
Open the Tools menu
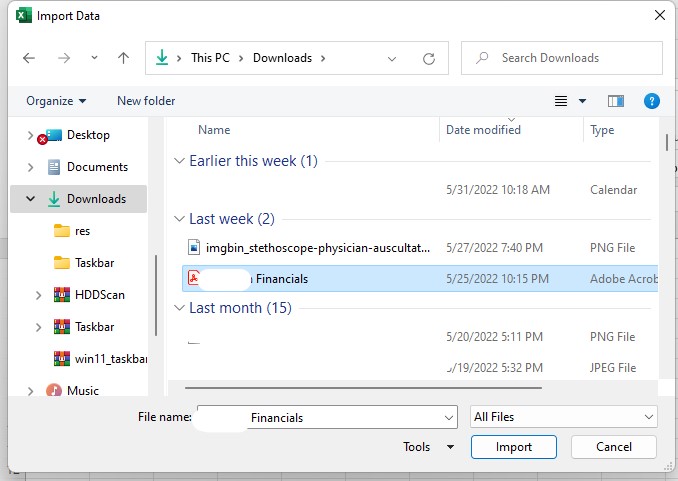[x=428, y=447]
